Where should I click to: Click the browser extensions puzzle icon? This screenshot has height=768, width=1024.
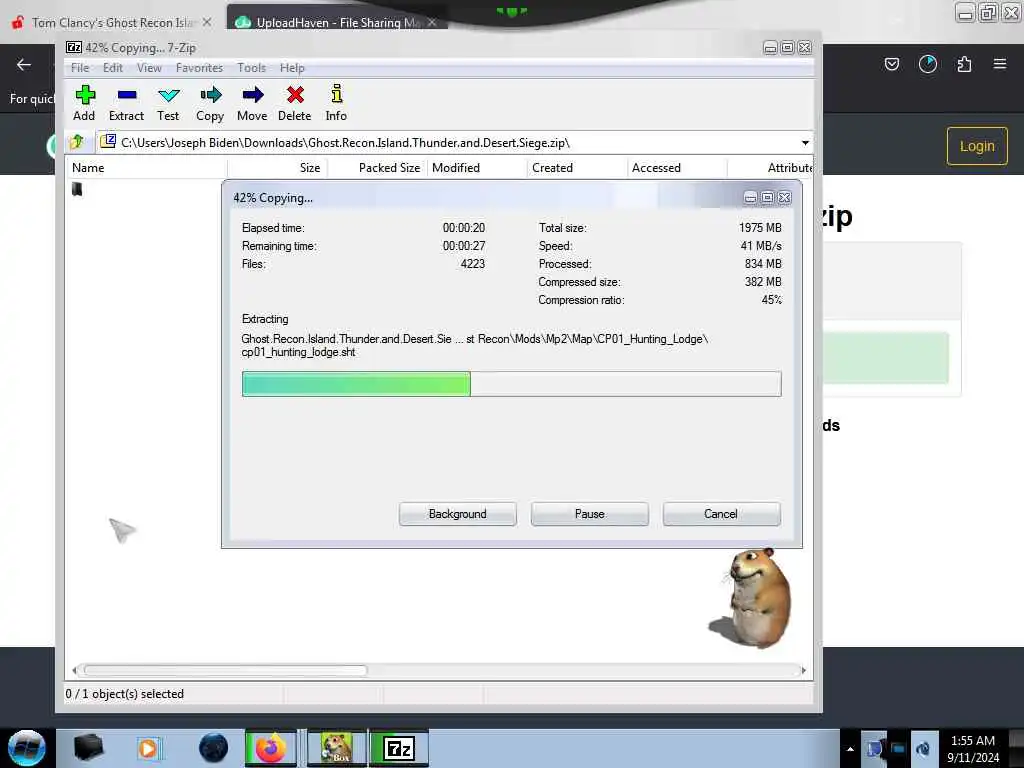[x=964, y=64]
